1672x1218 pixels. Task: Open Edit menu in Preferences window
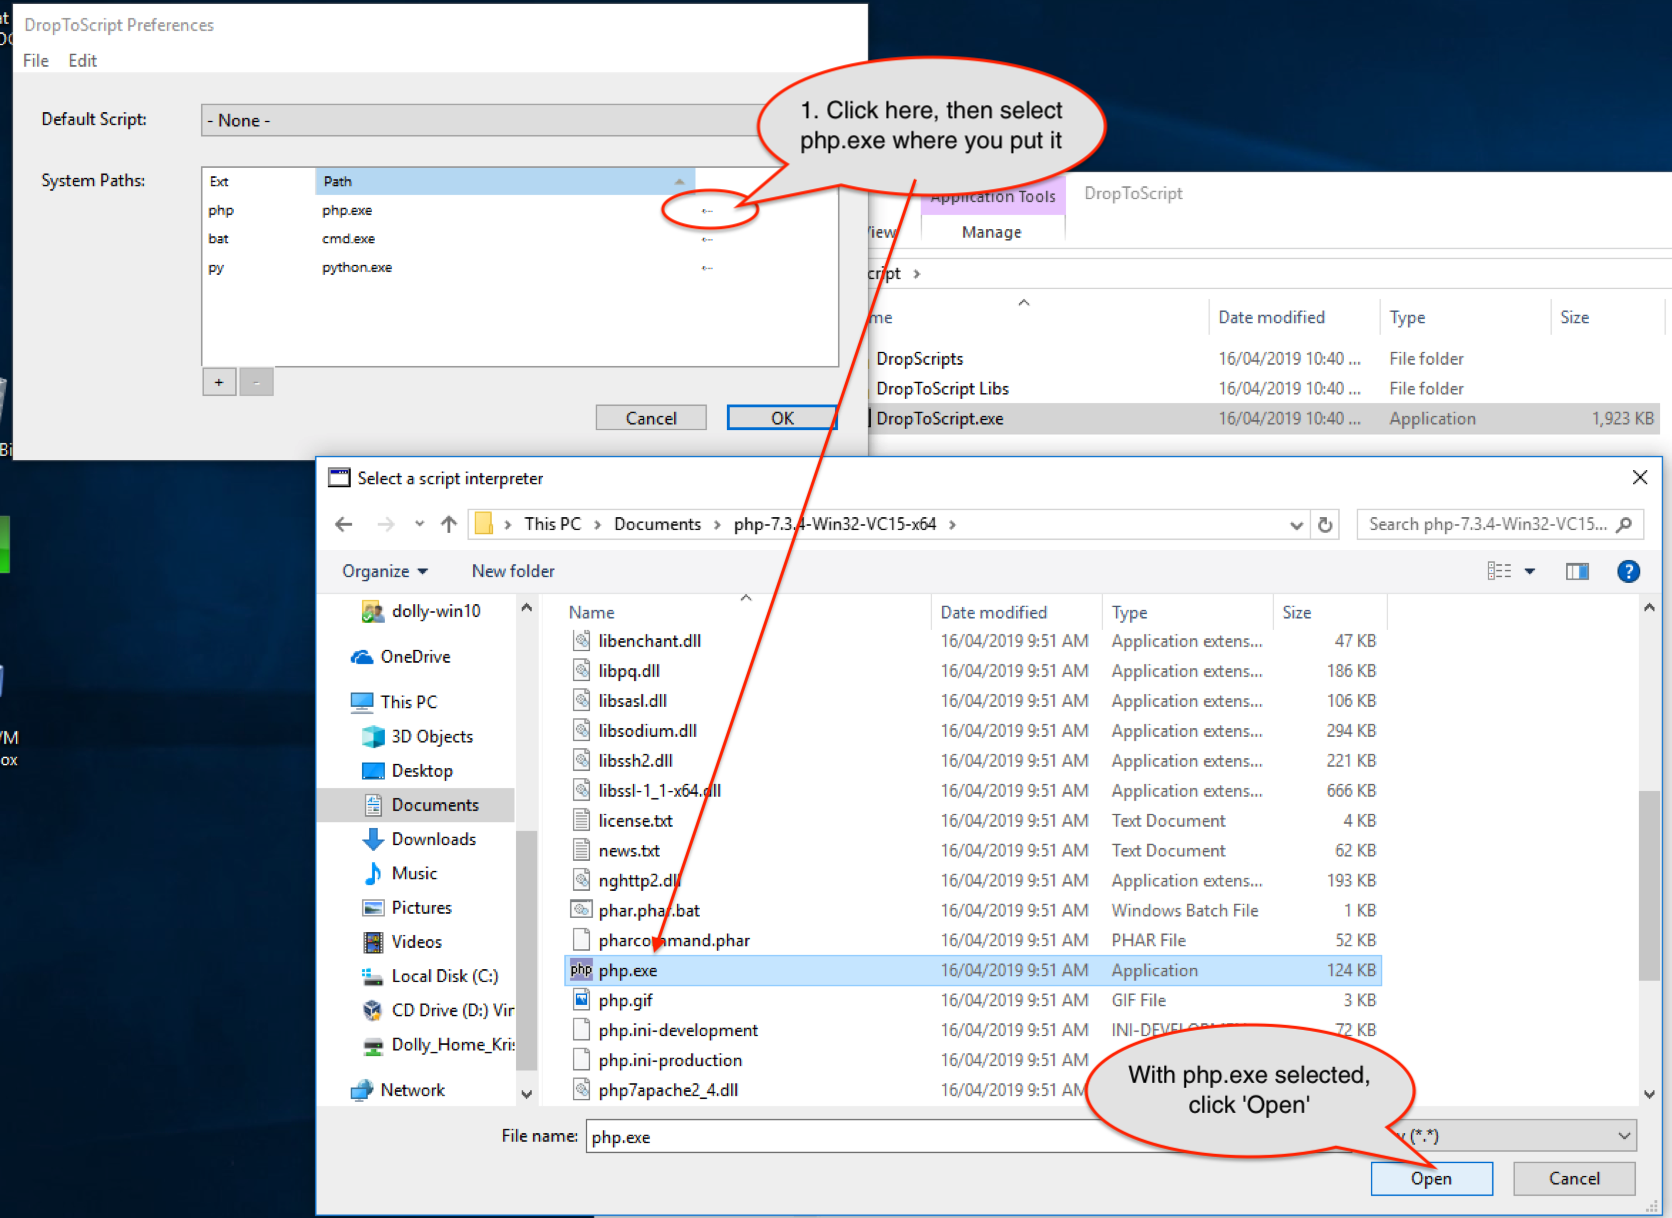point(82,61)
